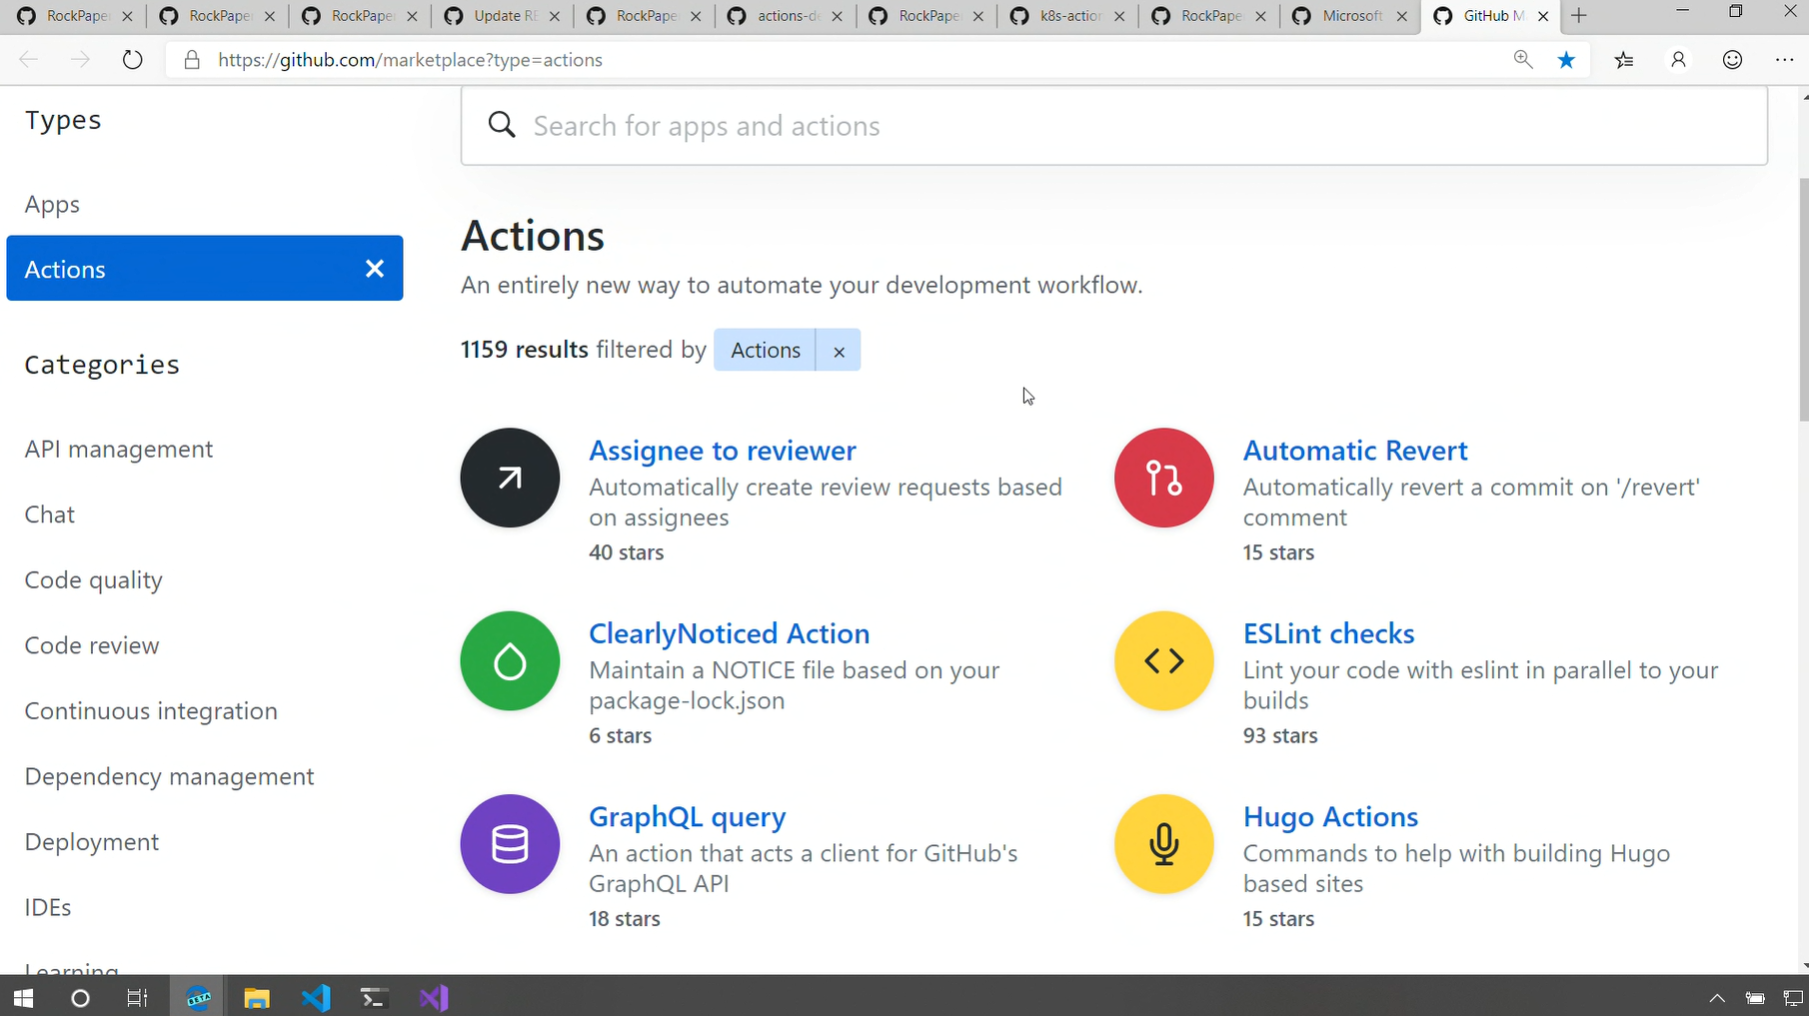1809x1016 pixels.
Task: Click the Automatic Revert red icon
Action: [1163, 478]
